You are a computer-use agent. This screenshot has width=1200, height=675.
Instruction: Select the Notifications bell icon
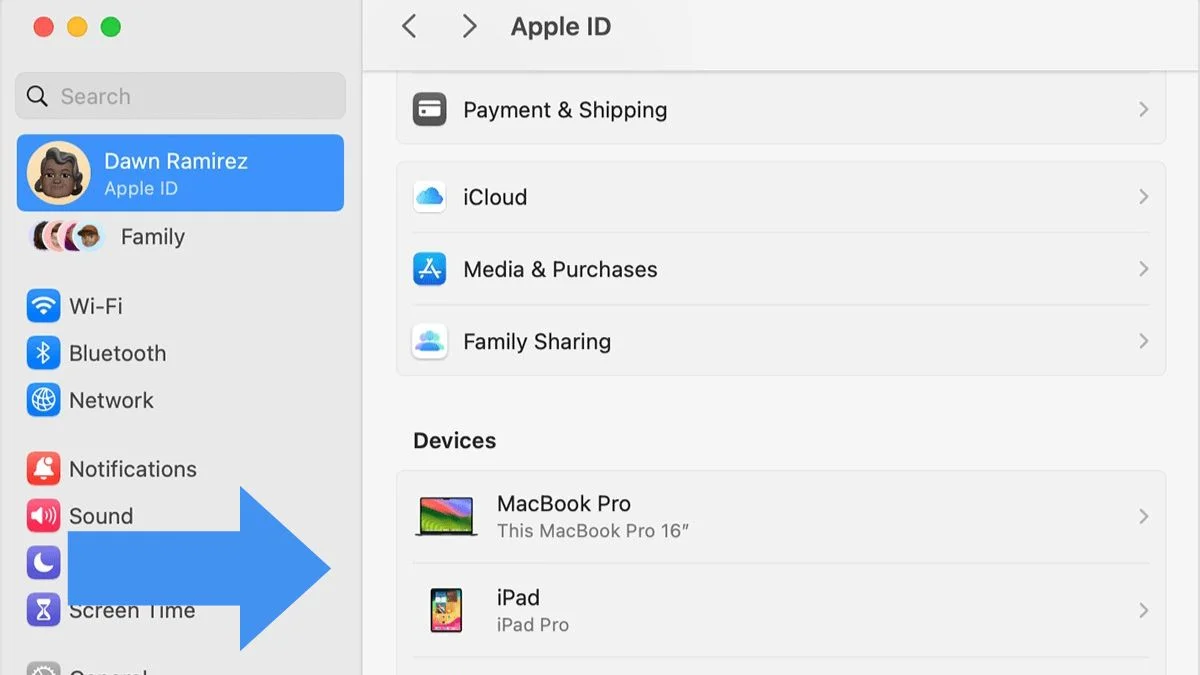(x=44, y=469)
